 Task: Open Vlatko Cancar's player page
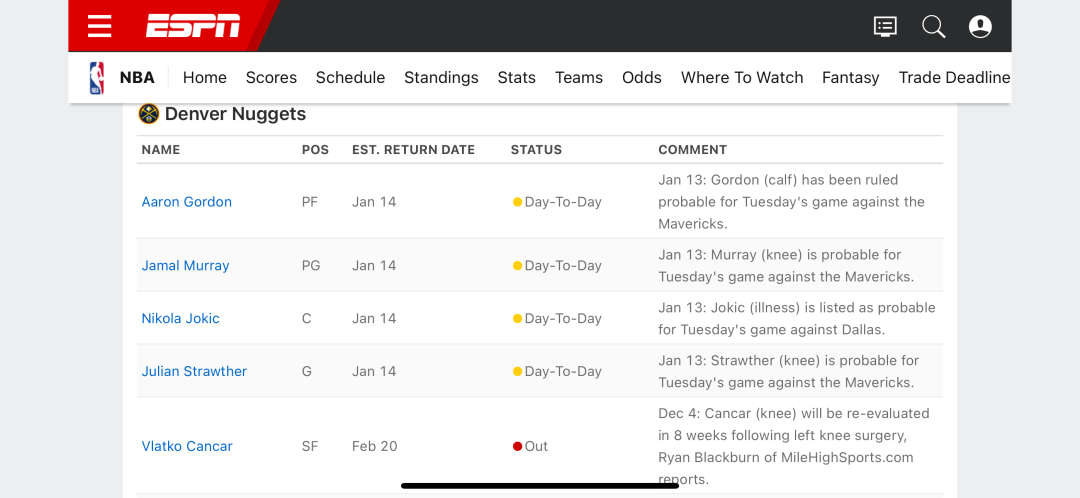coord(187,446)
